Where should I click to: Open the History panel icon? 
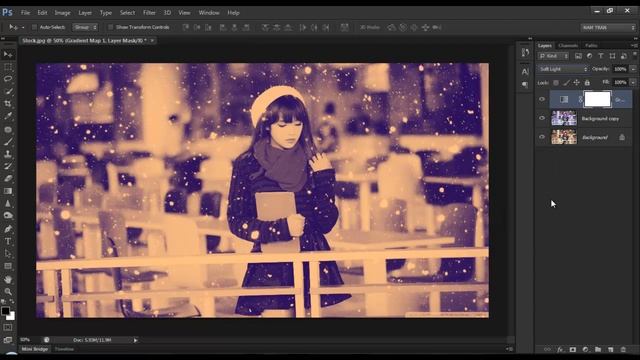(525, 52)
